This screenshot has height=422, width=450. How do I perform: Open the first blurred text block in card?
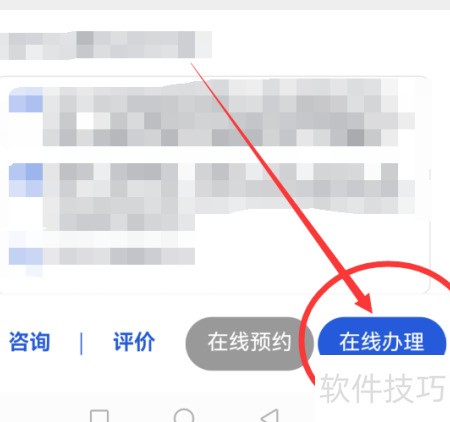click(x=229, y=113)
